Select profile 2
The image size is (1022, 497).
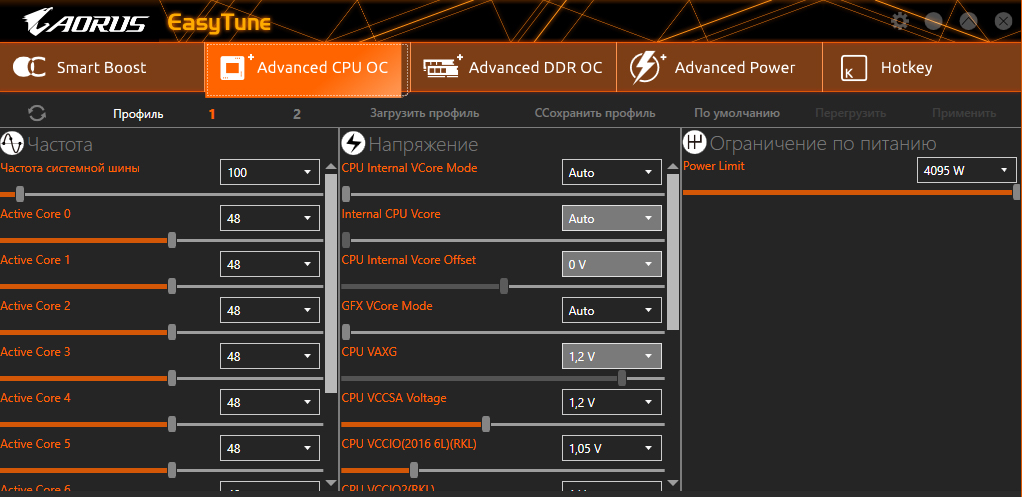[x=297, y=114]
